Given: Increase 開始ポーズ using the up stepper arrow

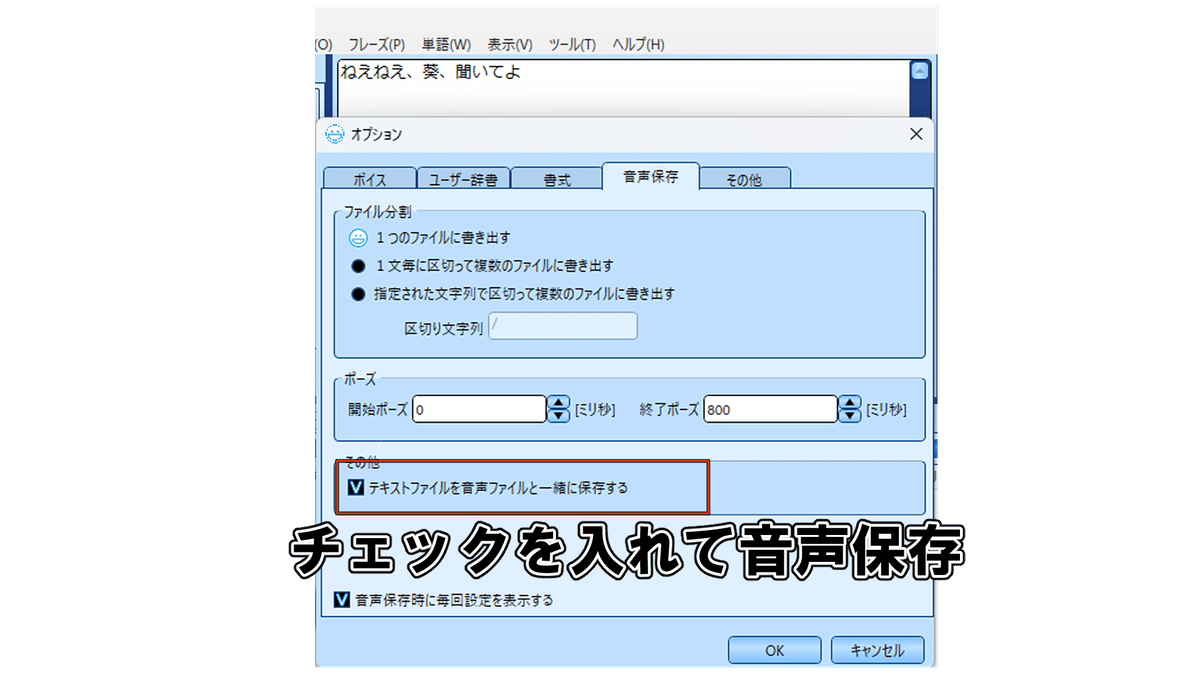Looking at the screenshot, I should tap(558, 403).
